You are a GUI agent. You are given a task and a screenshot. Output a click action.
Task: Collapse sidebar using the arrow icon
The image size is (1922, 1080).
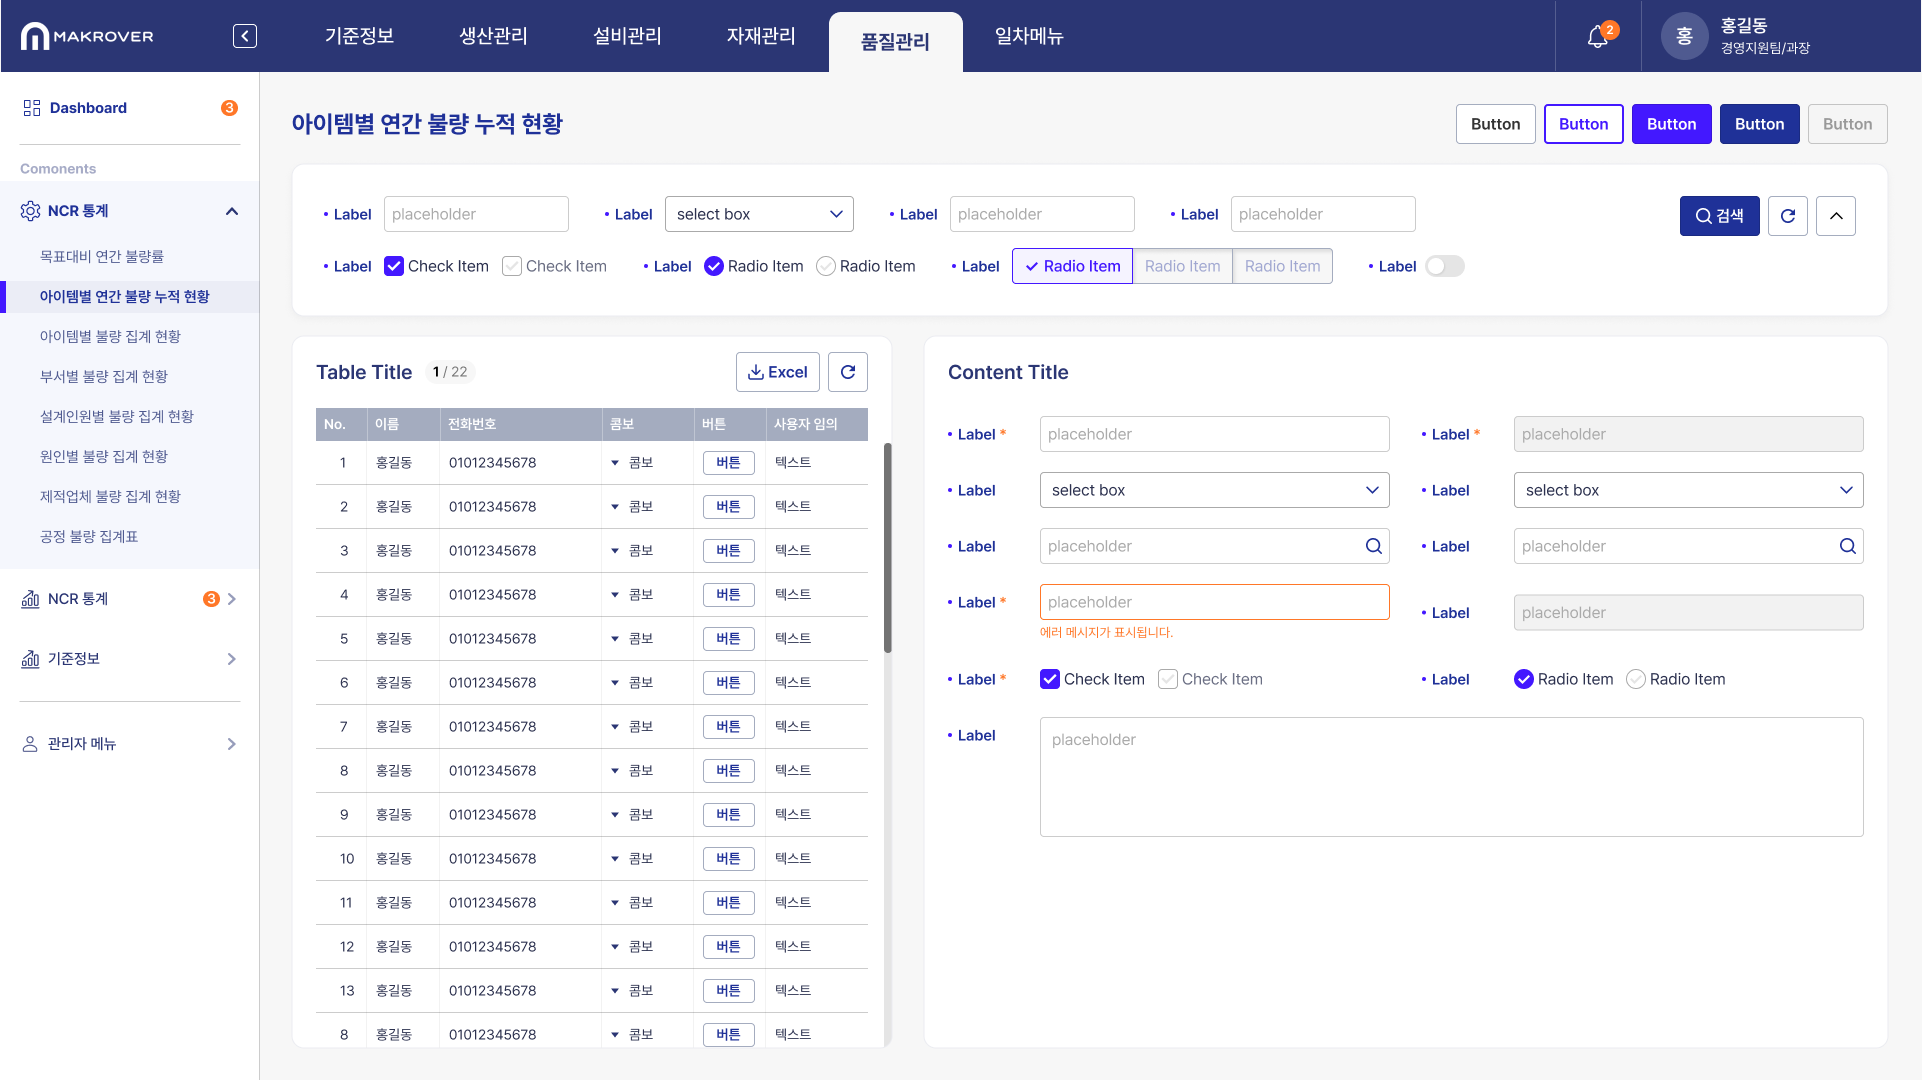(245, 36)
